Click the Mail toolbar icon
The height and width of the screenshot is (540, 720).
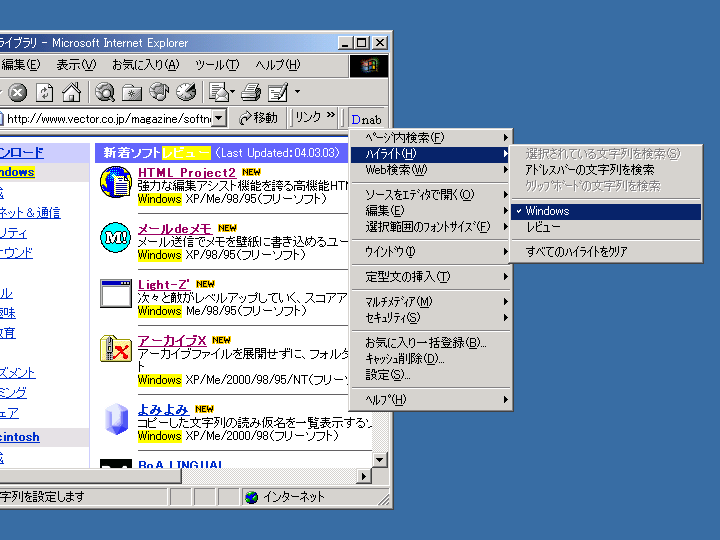(x=219, y=92)
